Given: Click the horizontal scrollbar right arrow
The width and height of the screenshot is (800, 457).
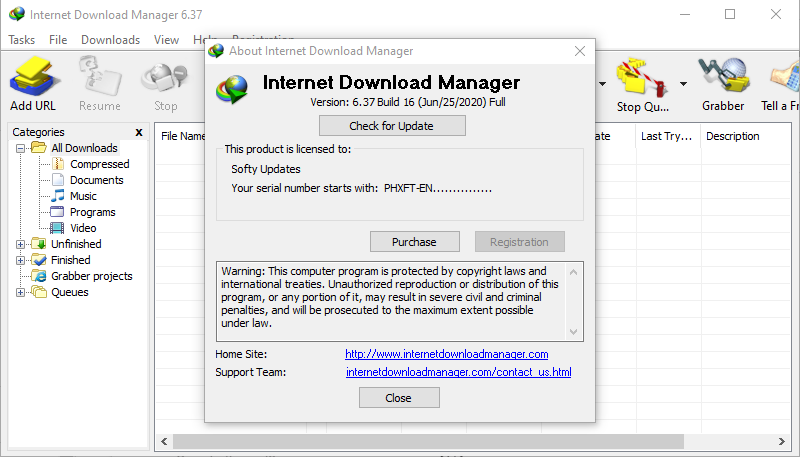Looking at the screenshot, I should click(782, 441).
